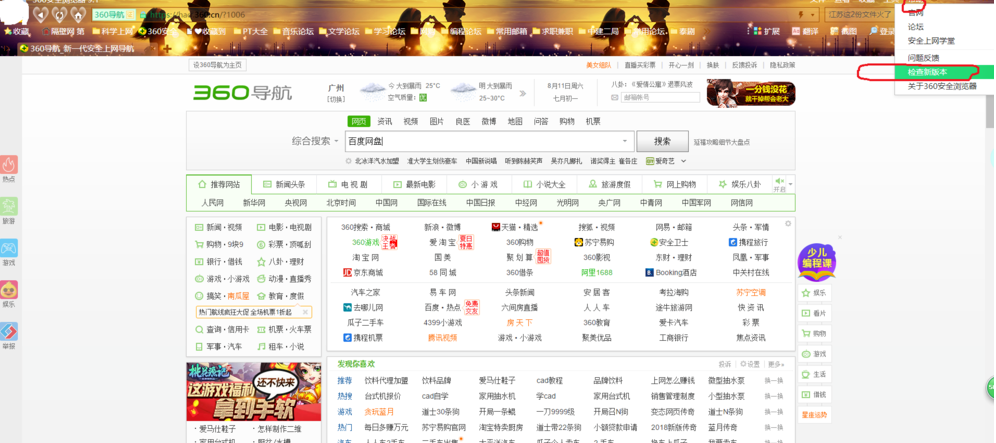996x443 pixels.
Task: Click the 少儿编程课 round promo icon
Action: coord(816,262)
